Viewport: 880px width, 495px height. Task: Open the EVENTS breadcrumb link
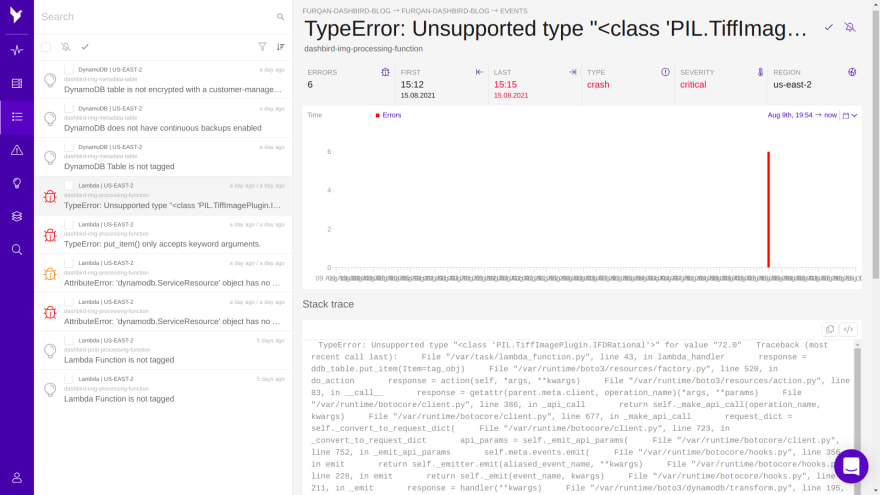click(x=514, y=11)
